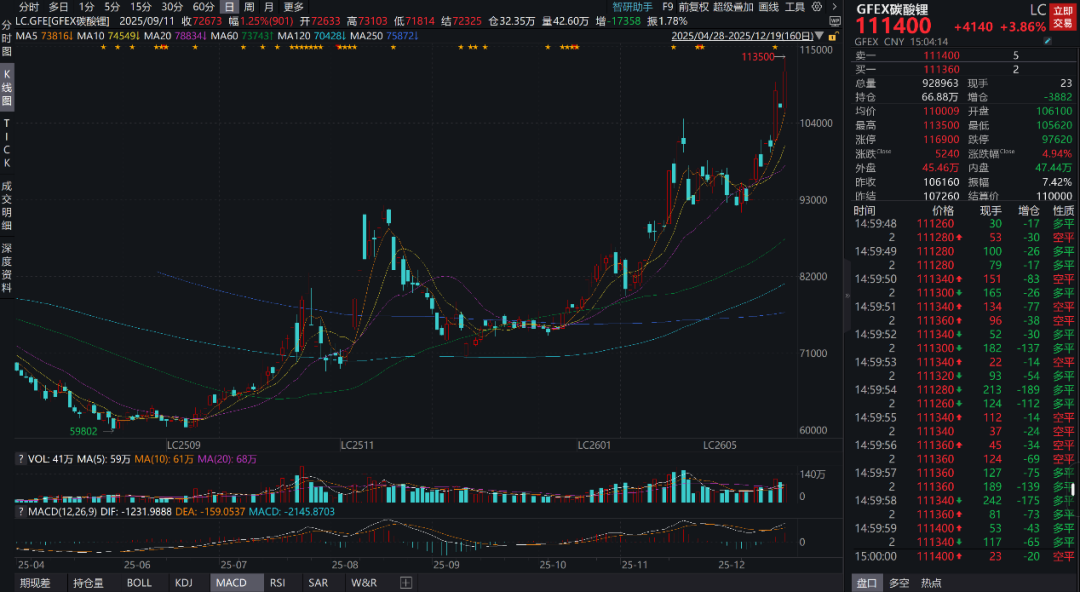1080x592 pixels.
Task: Open 成交明细 in the left sidebar
Action: coord(7,203)
